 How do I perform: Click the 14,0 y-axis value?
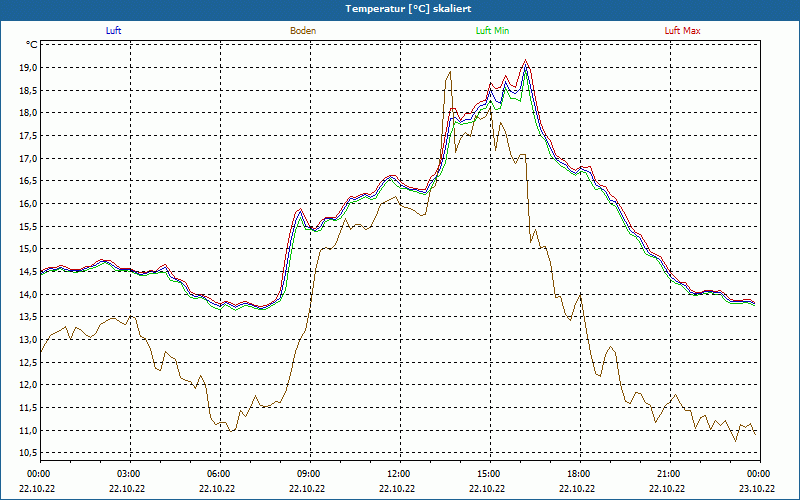(x=29, y=294)
